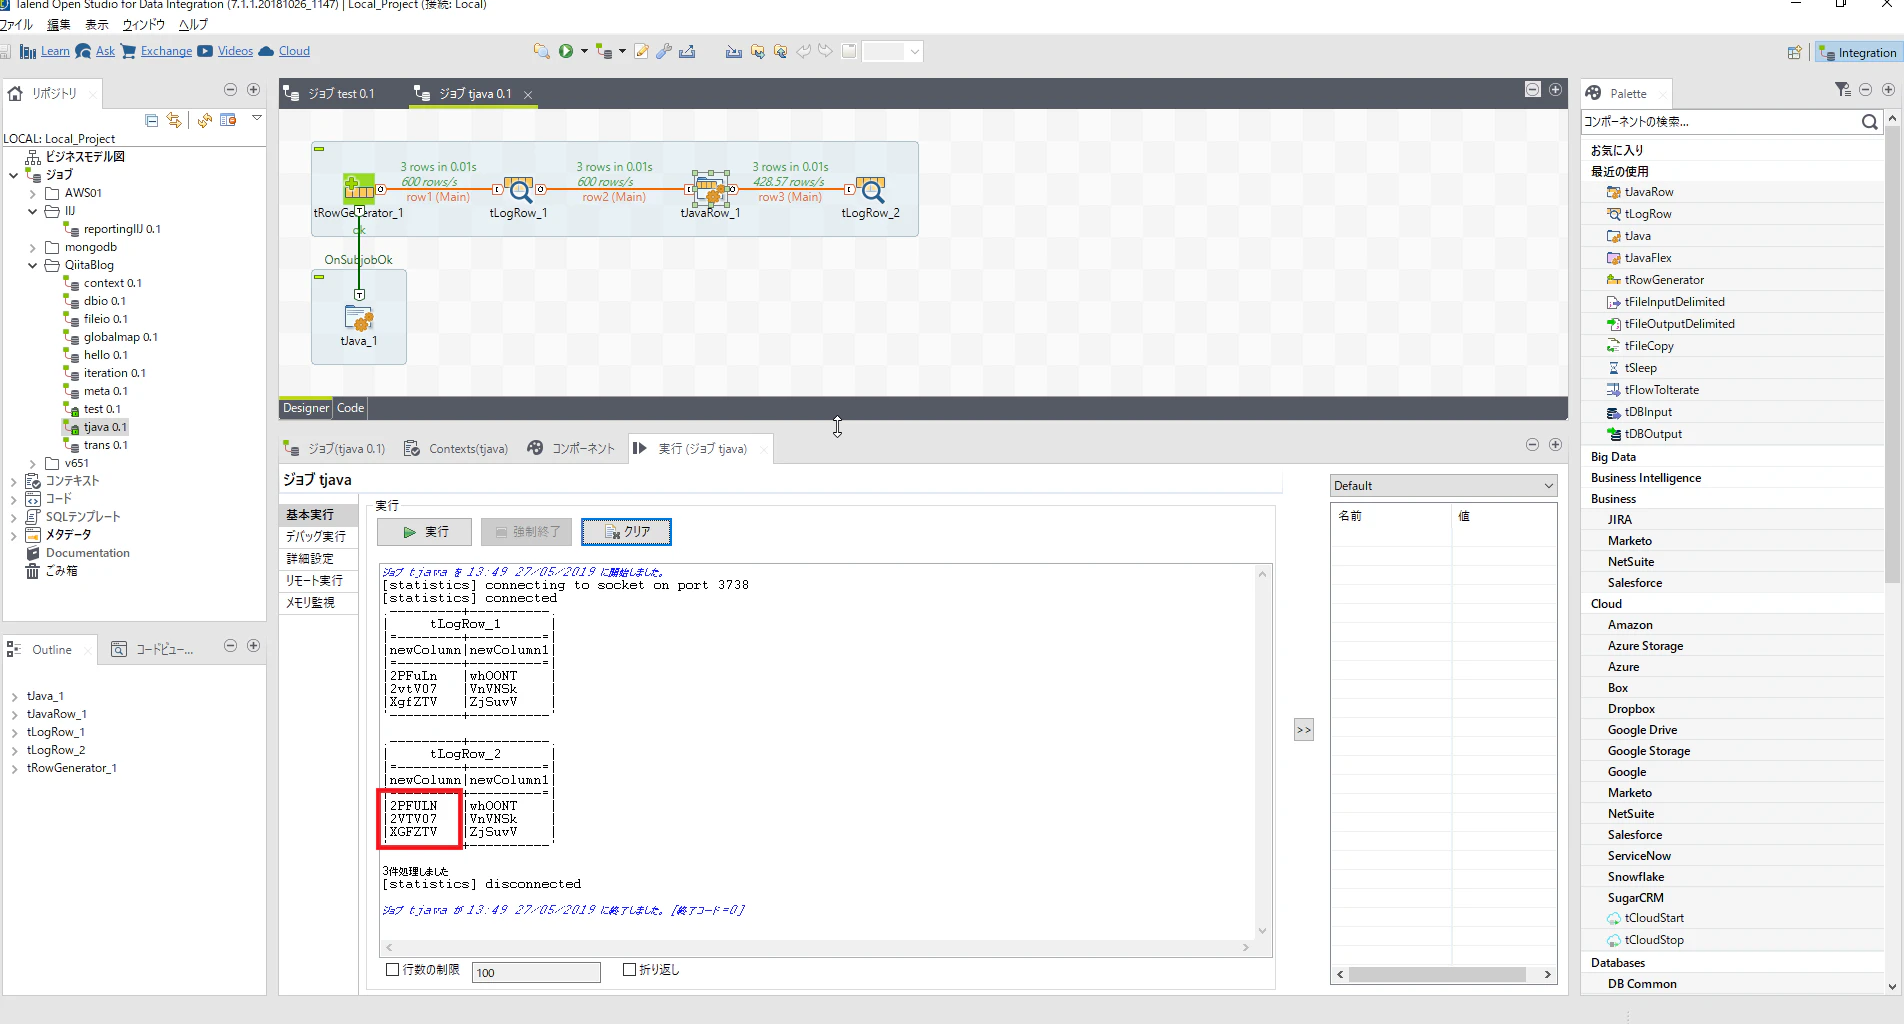Click the wrench project settings toolbar icon
This screenshot has height=1024, width=1904.
point(664,51)
